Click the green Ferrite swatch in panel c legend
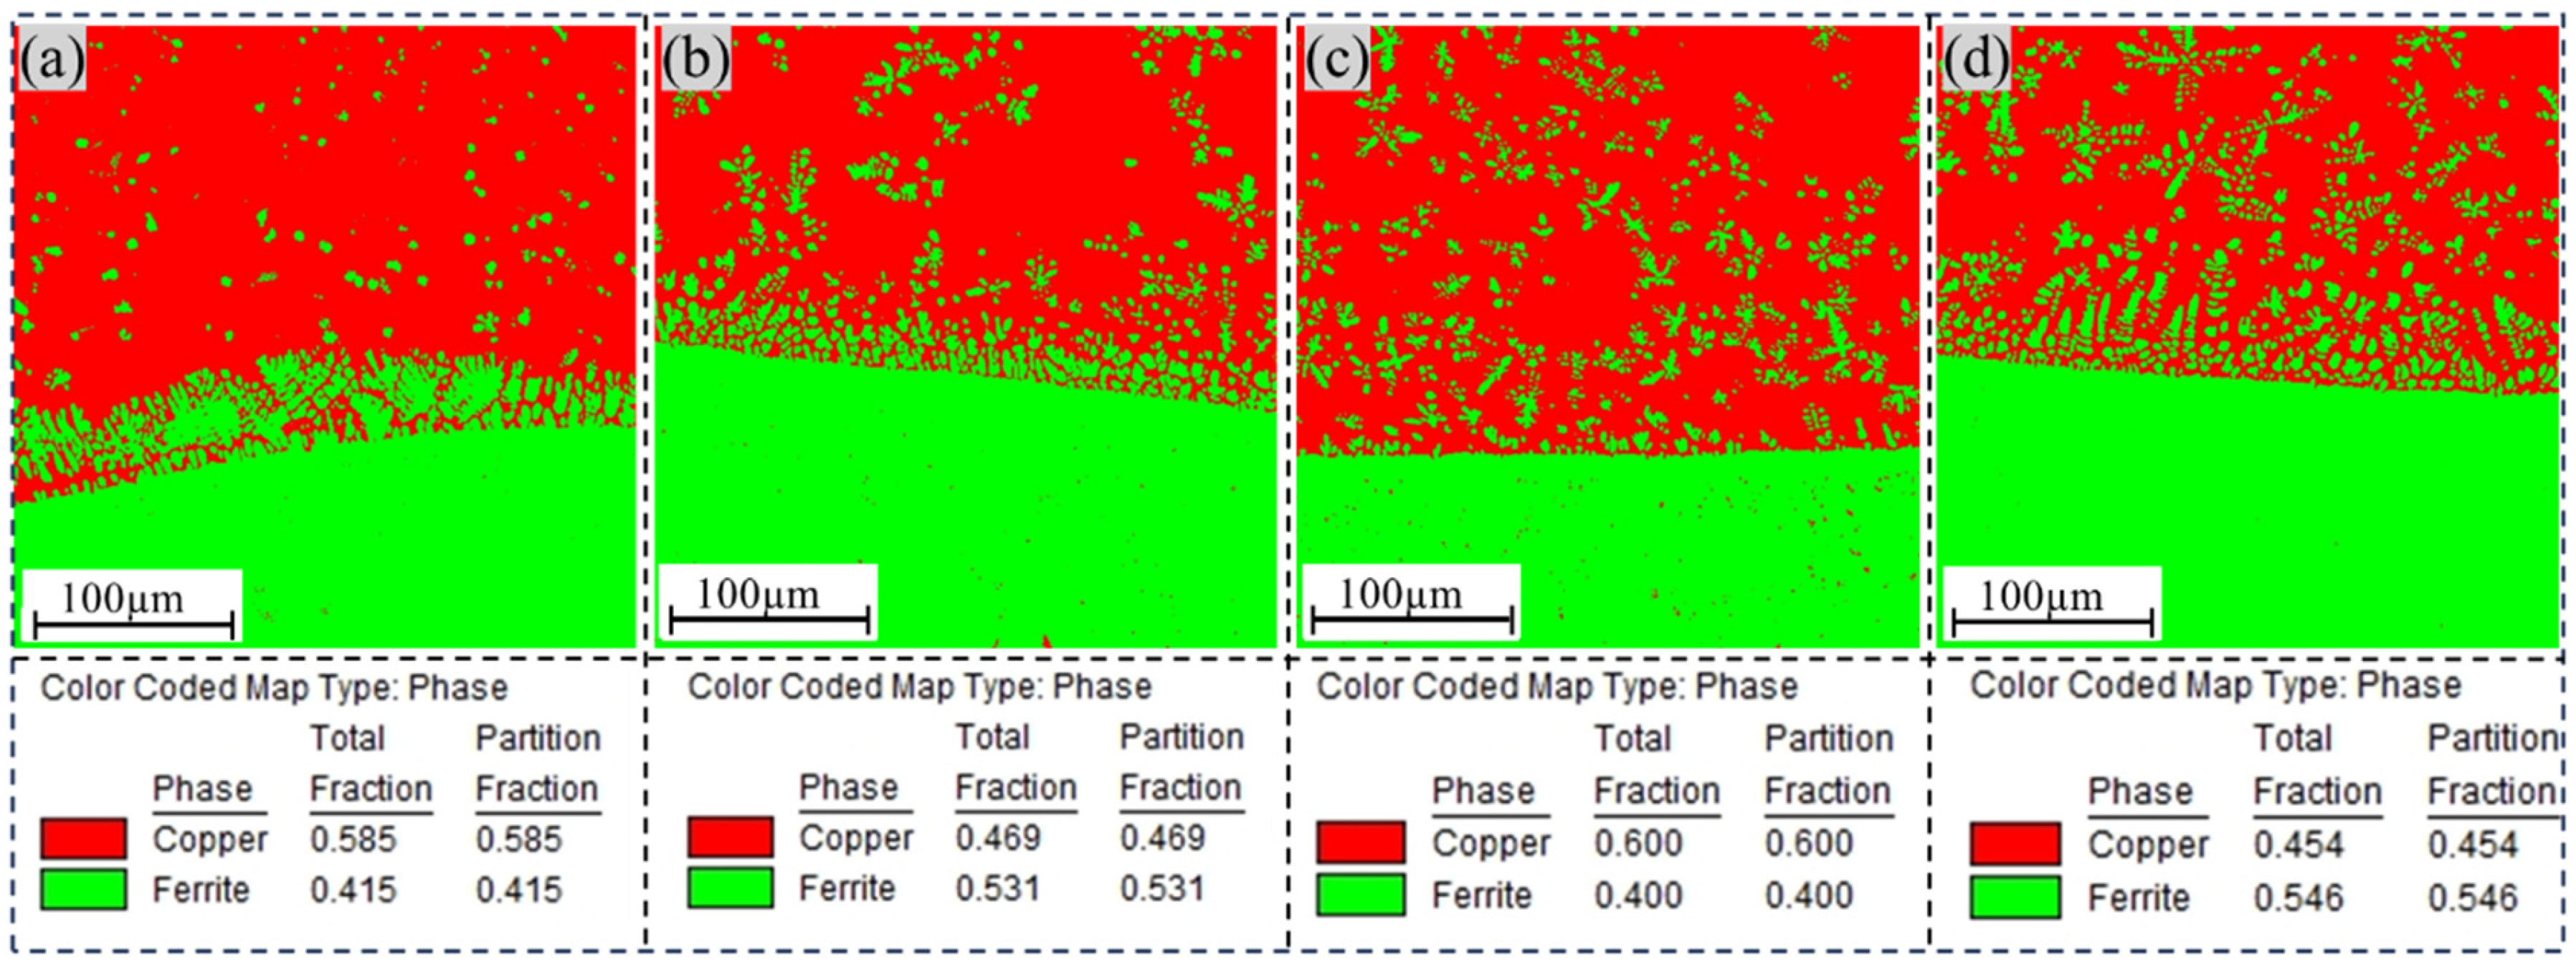Image resolution: width=2576 pixels, height=965 pixels. tap(1360, 894)
